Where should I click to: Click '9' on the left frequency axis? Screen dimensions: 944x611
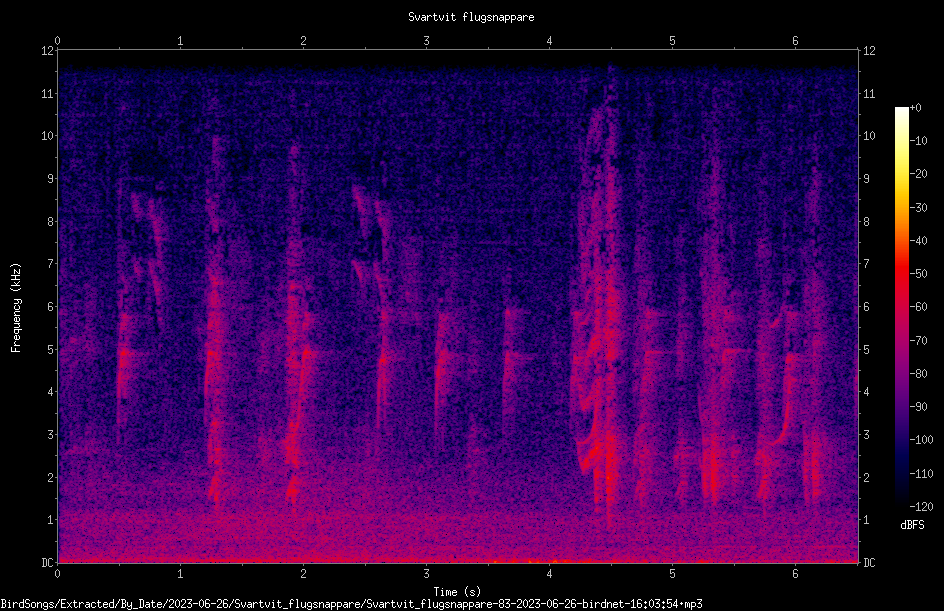click(51, 179)
